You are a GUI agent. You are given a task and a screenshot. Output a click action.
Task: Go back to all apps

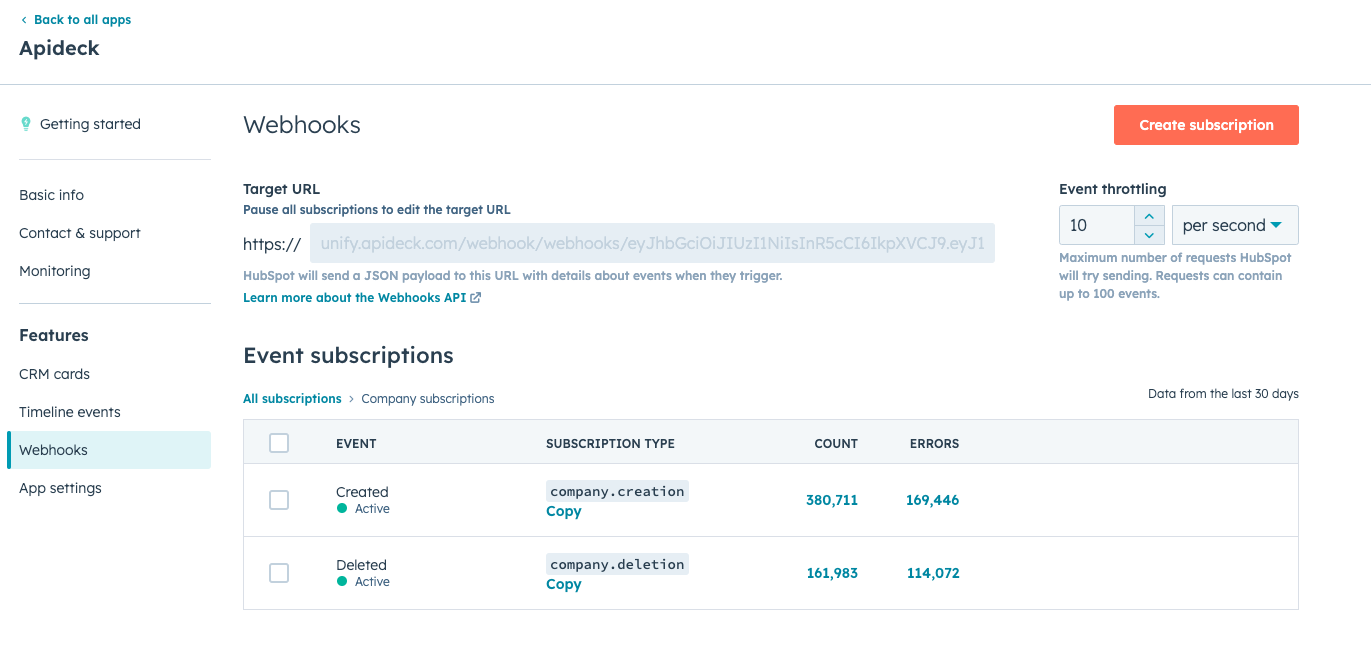point(82,20)
